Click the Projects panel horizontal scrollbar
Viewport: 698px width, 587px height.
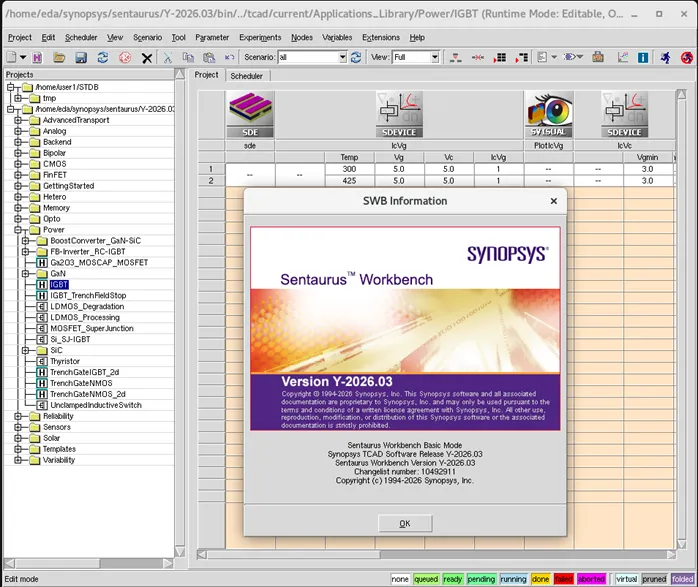click(x=88, y=563)
